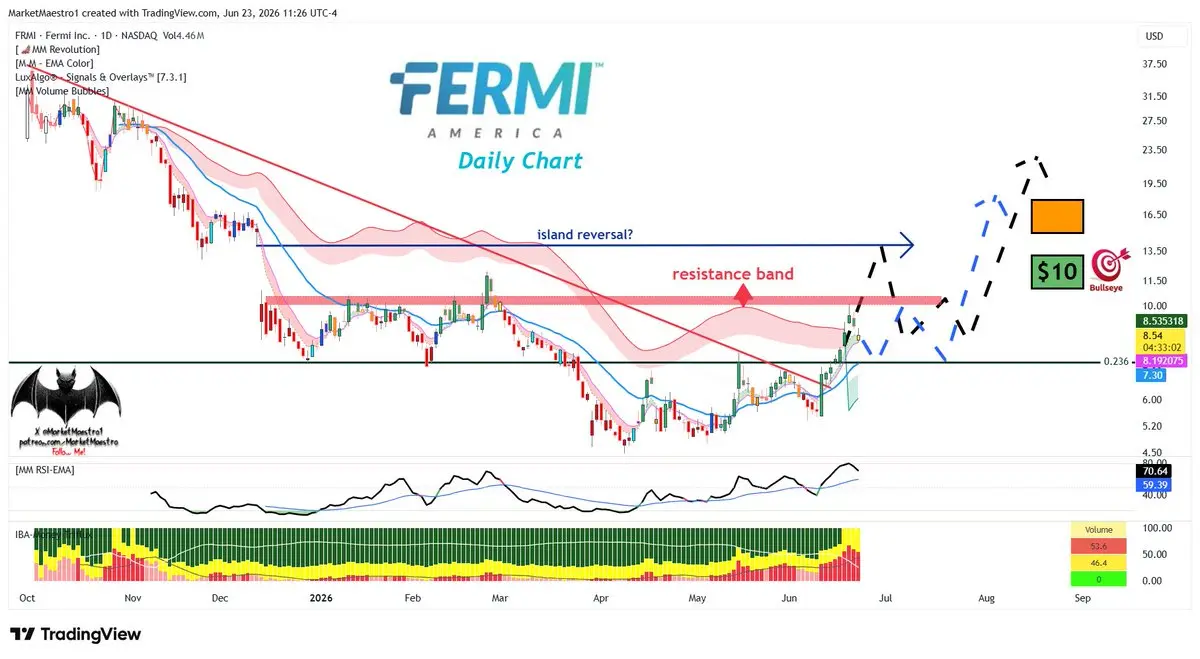Click the 37.50 price axis label
The height and width of the screenshot is (659, 1200).
click(1155, 64)
